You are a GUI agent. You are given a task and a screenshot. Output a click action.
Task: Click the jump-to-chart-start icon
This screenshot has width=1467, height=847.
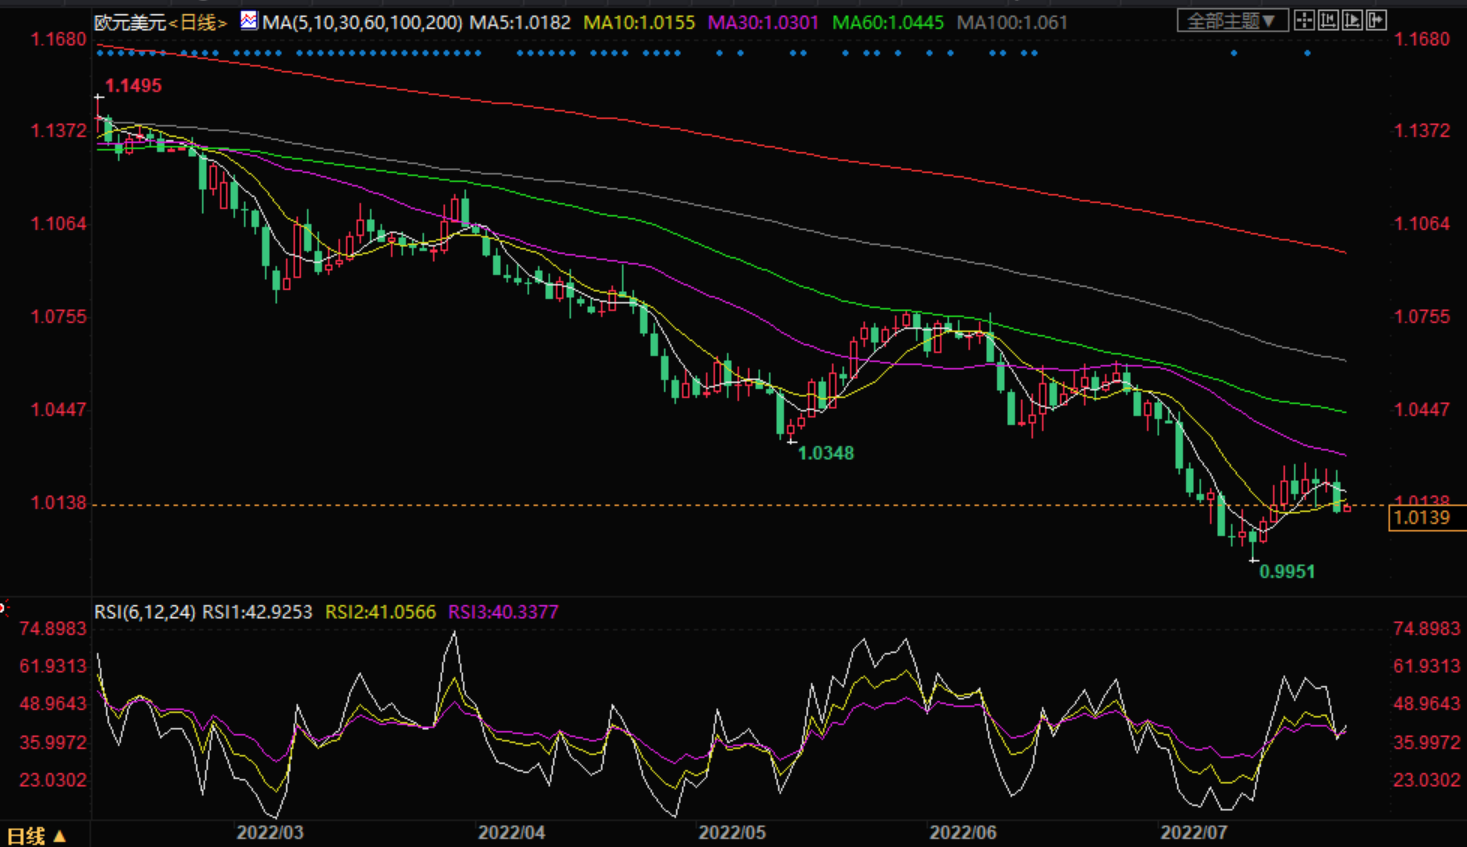pyautogui.click(x=1328, y=21)
